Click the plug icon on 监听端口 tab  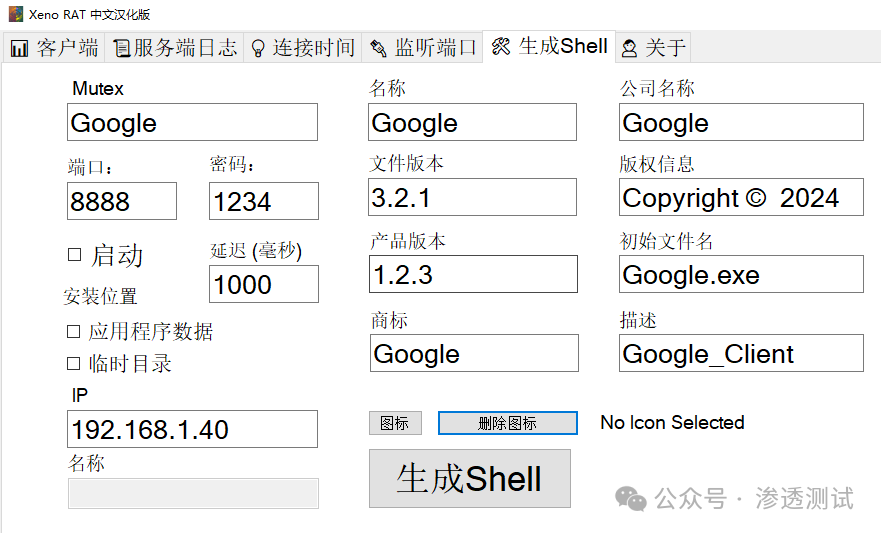[x=378, y=48]
